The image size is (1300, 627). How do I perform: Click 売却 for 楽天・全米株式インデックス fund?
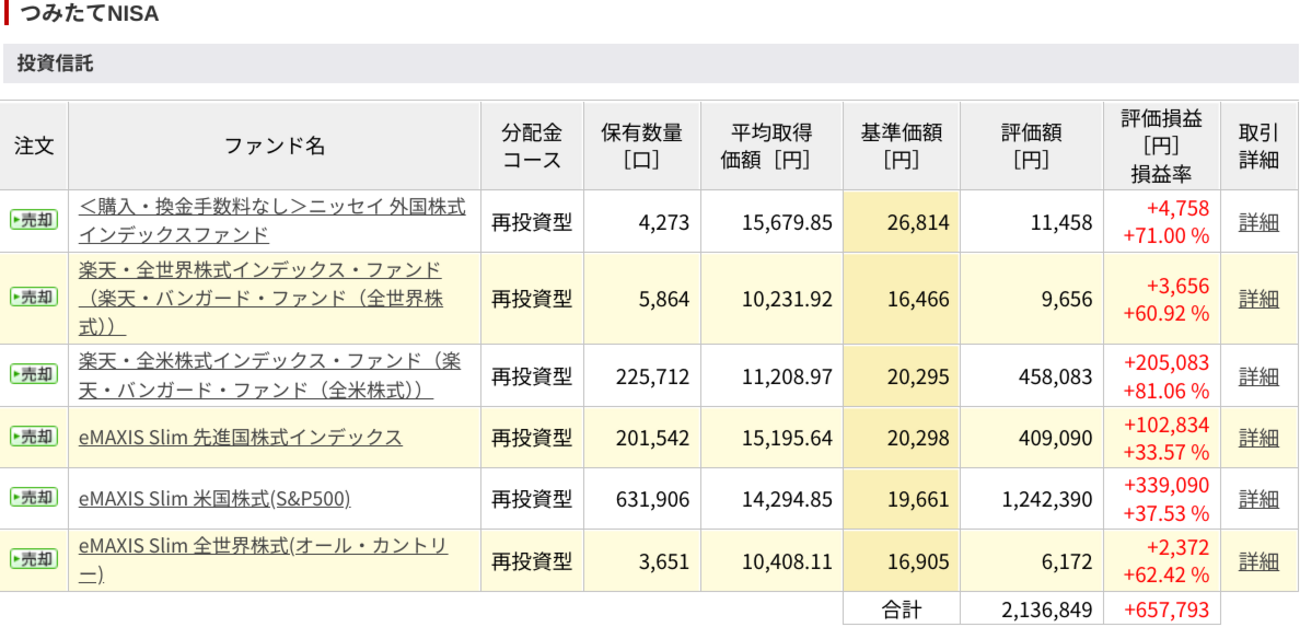(x=34, y=375)
